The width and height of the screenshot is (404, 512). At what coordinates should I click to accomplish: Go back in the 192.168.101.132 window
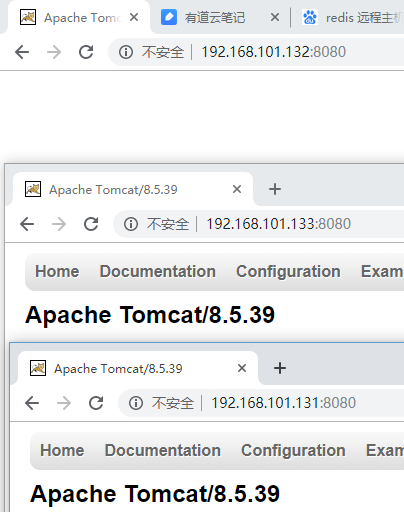[x=22, y=52]
